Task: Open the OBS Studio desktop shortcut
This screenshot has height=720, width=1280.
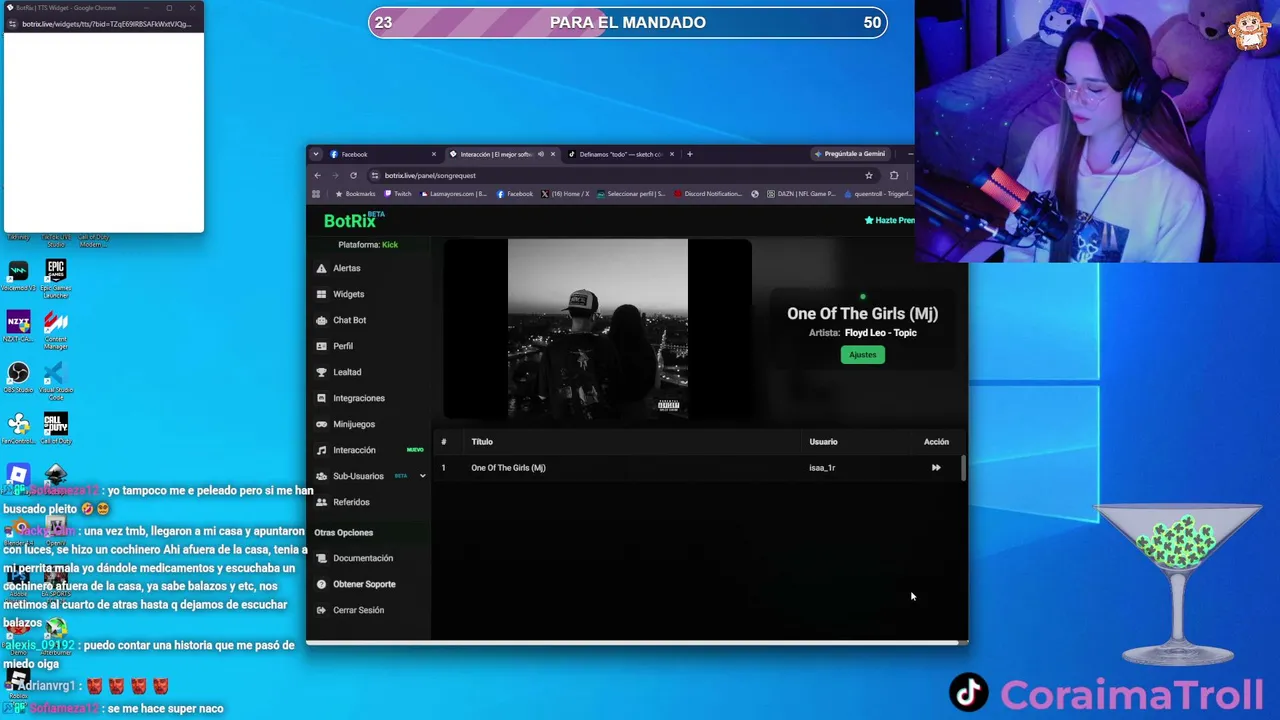Action: click(x=18, y=377)
